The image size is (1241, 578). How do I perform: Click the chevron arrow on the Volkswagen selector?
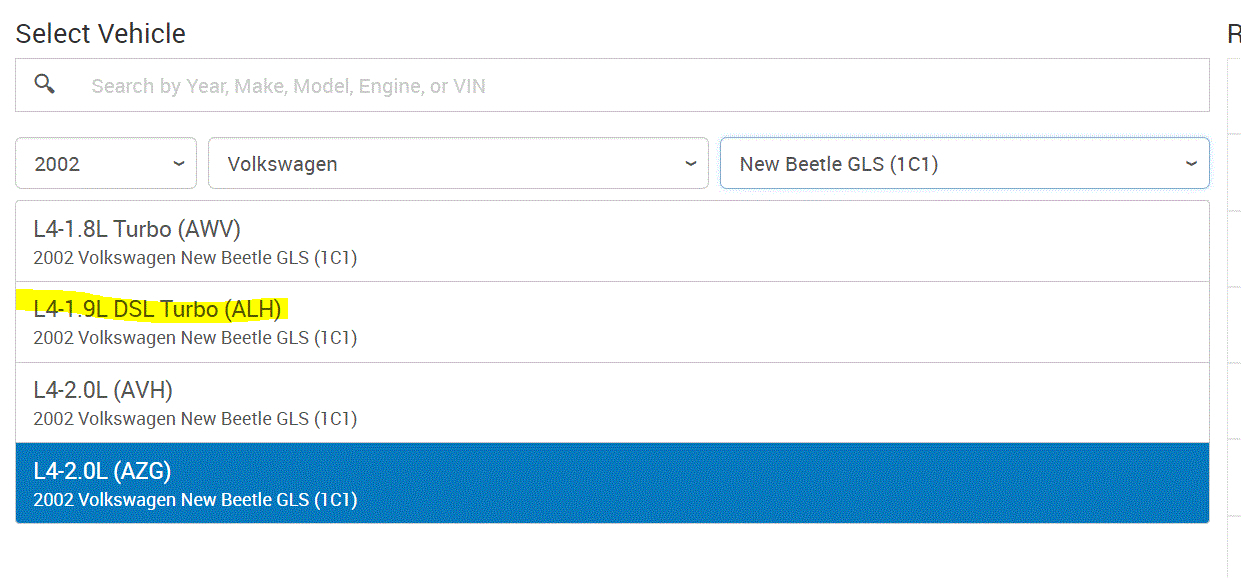click(x=690, y=164)
